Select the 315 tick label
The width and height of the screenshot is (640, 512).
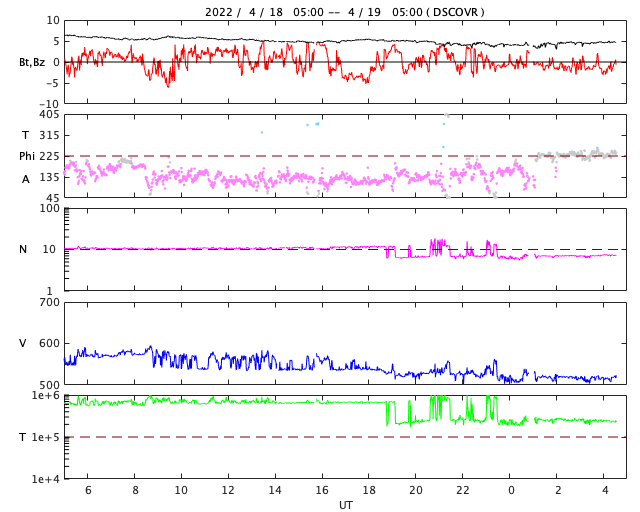click(49, 135)
